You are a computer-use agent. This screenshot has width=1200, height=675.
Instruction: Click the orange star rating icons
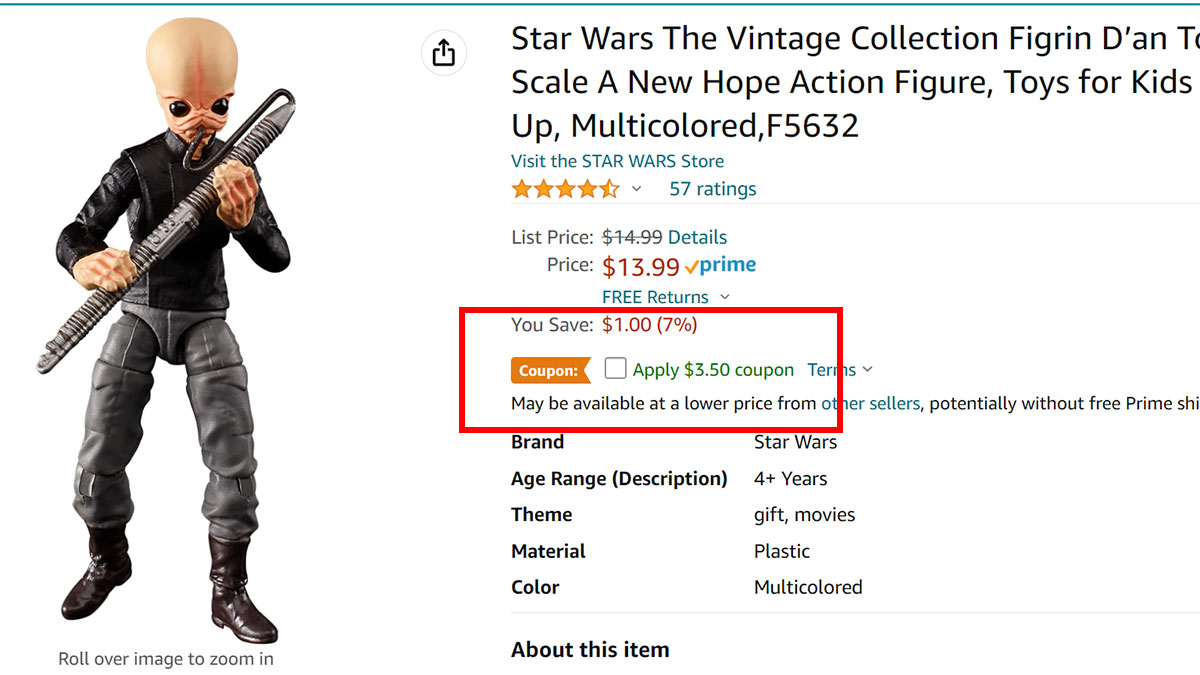click(565, 189)
